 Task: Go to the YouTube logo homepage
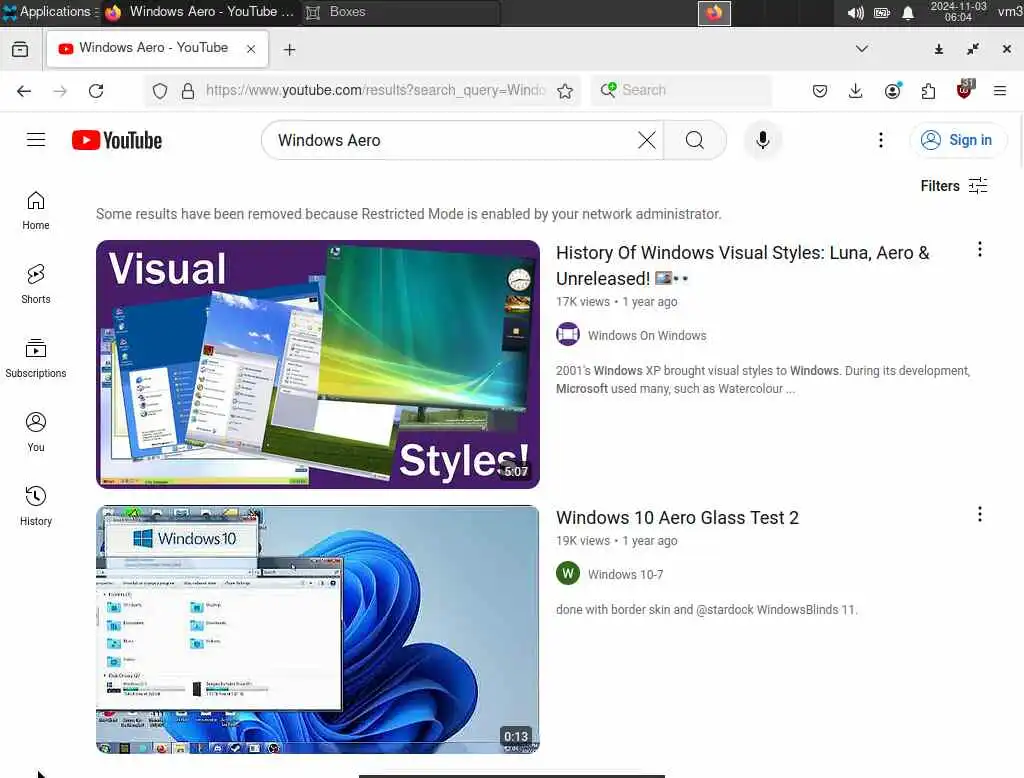[x=117, y=140]
